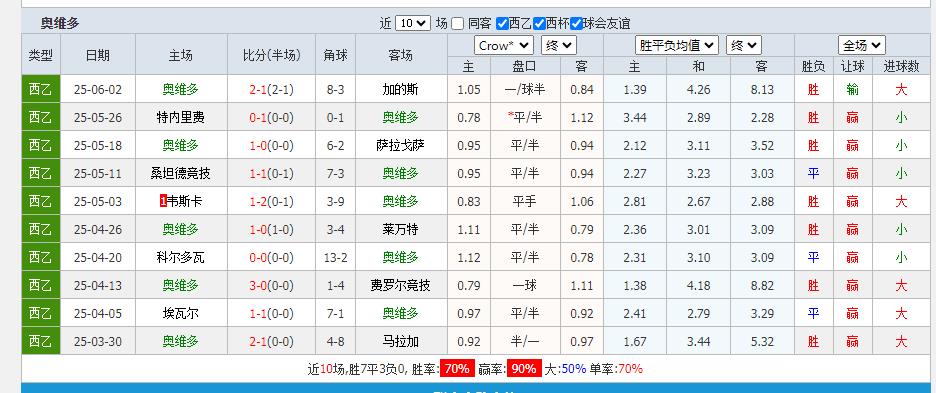936x393 pixels.
Task: Click handicap *平/半 on 25-05-26 row
Action: coord(525,118)
